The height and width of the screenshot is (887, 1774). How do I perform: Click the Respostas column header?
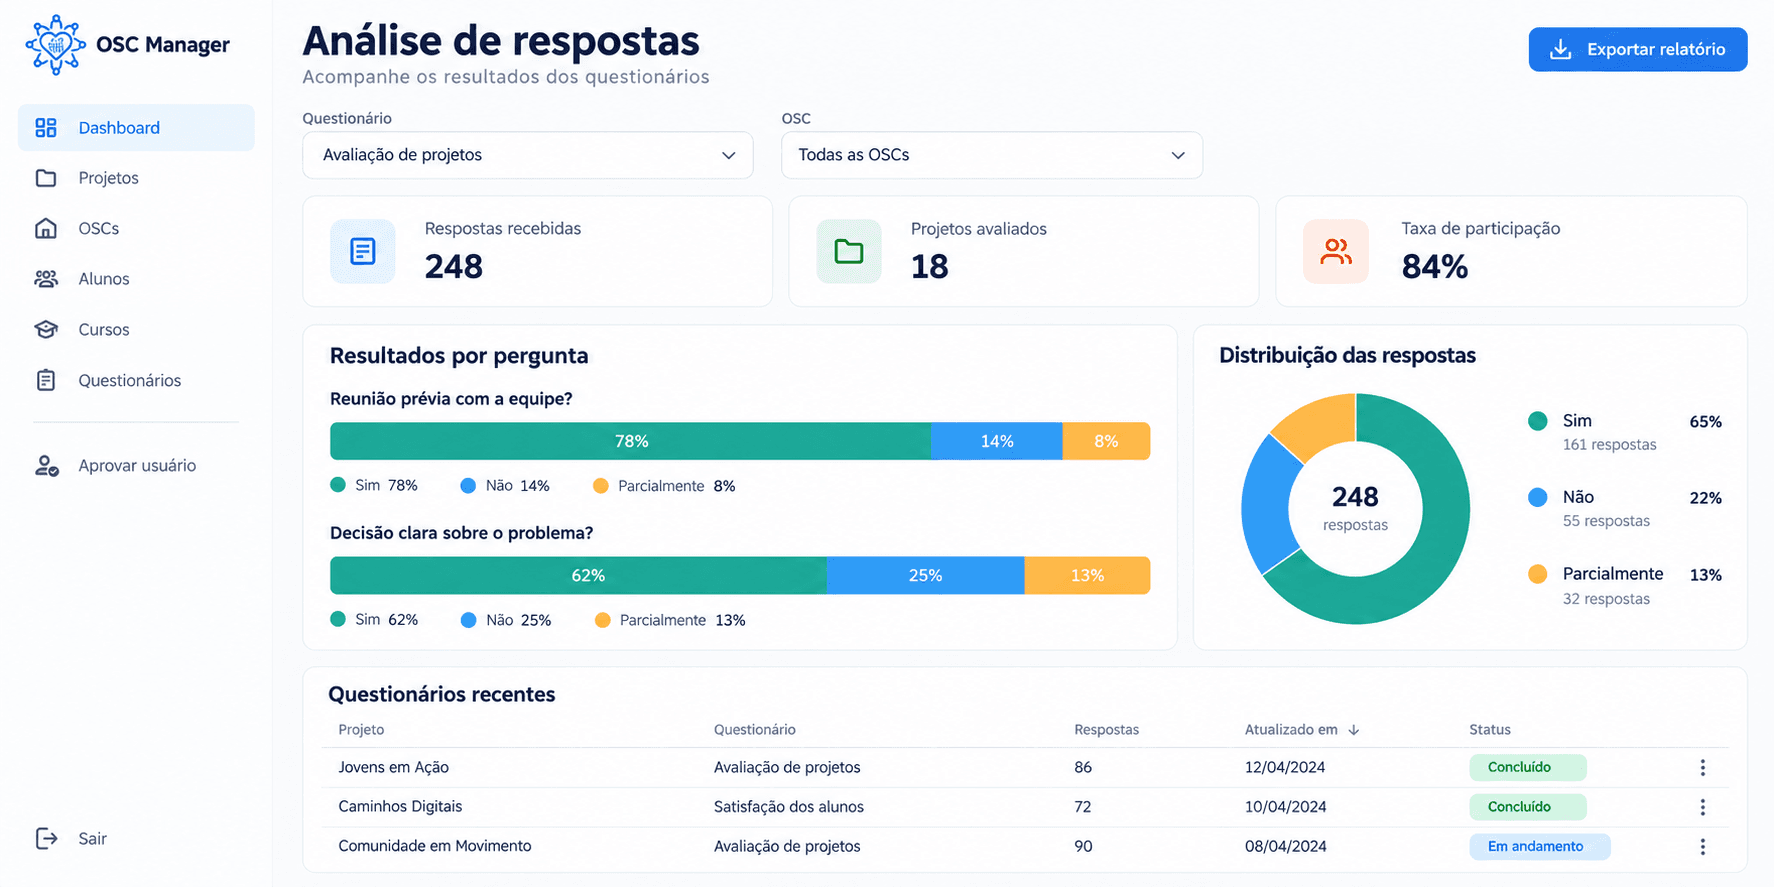point(1106,730)
